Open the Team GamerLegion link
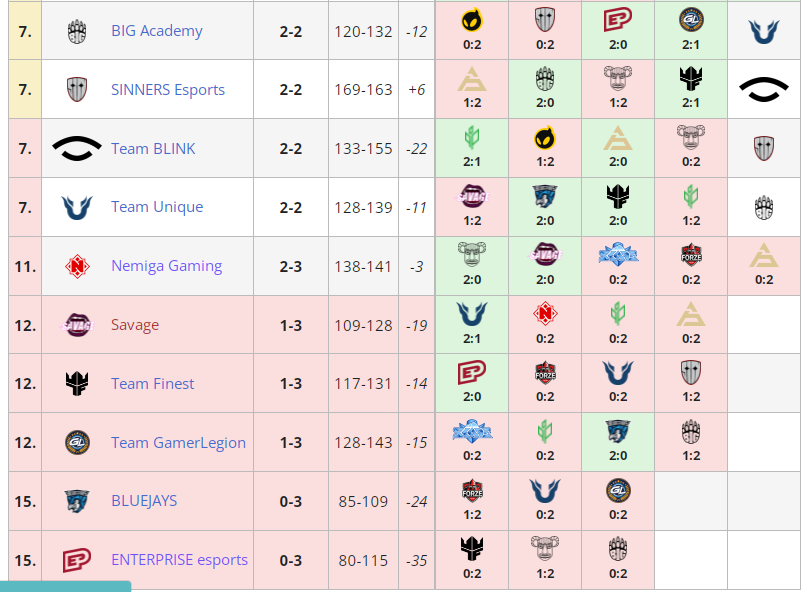Screen dimensions: 805x592 (x=178, y=442)
